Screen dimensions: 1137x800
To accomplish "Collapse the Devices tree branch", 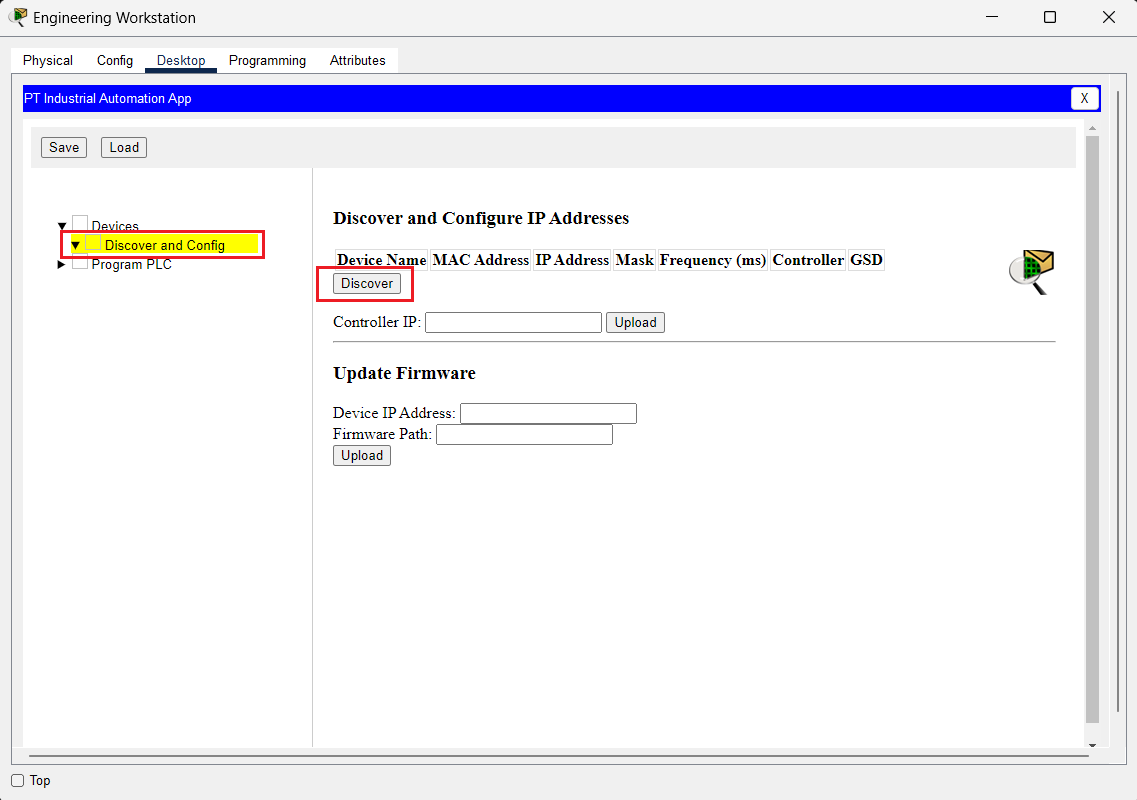I will pyautogui.click(x=62, y=225).
